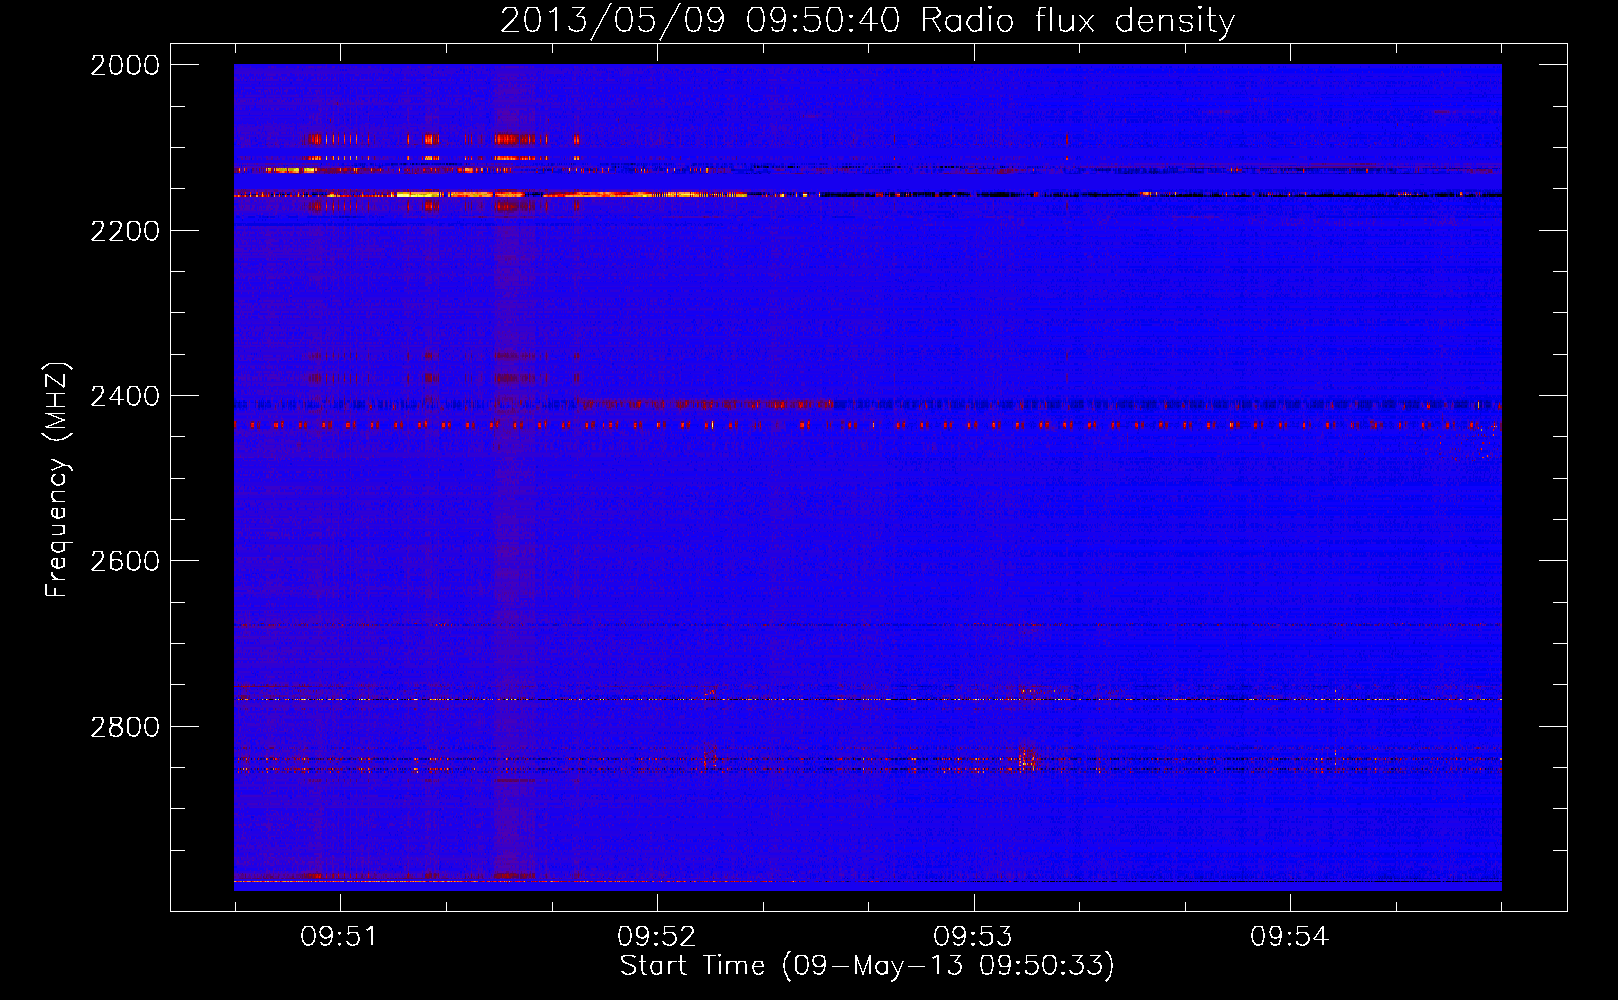
Task: Click the 09:52 time axis label
Action: [x=657, y=936]
